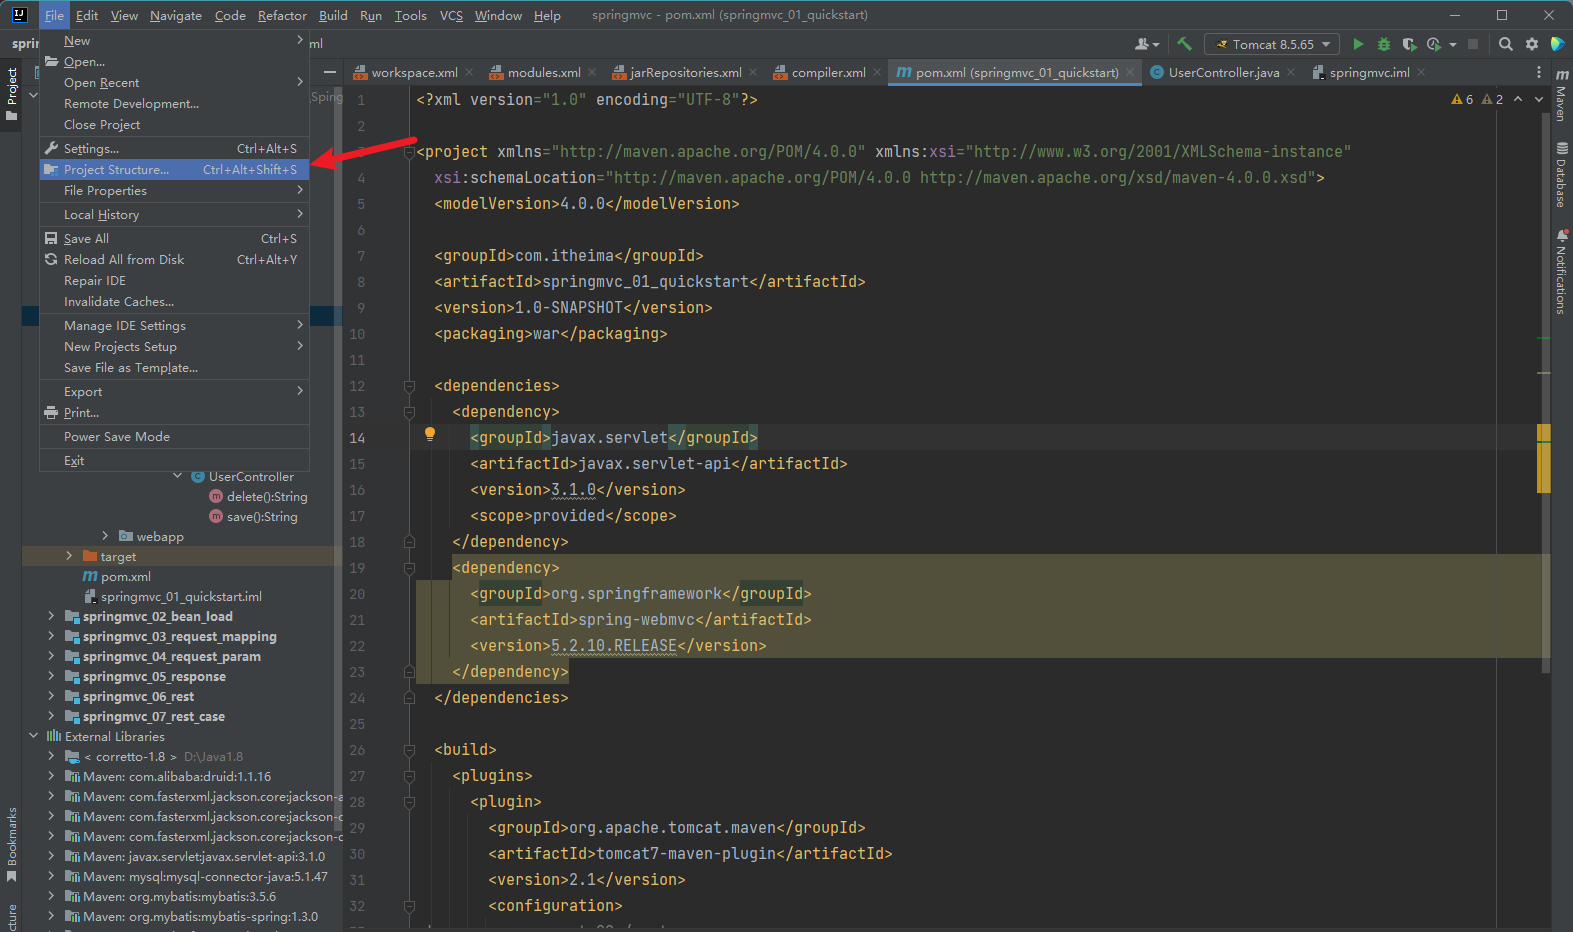1573x932 pixels.
Task: Choose Project Structure... from File menu
Action: pos(174,170)
